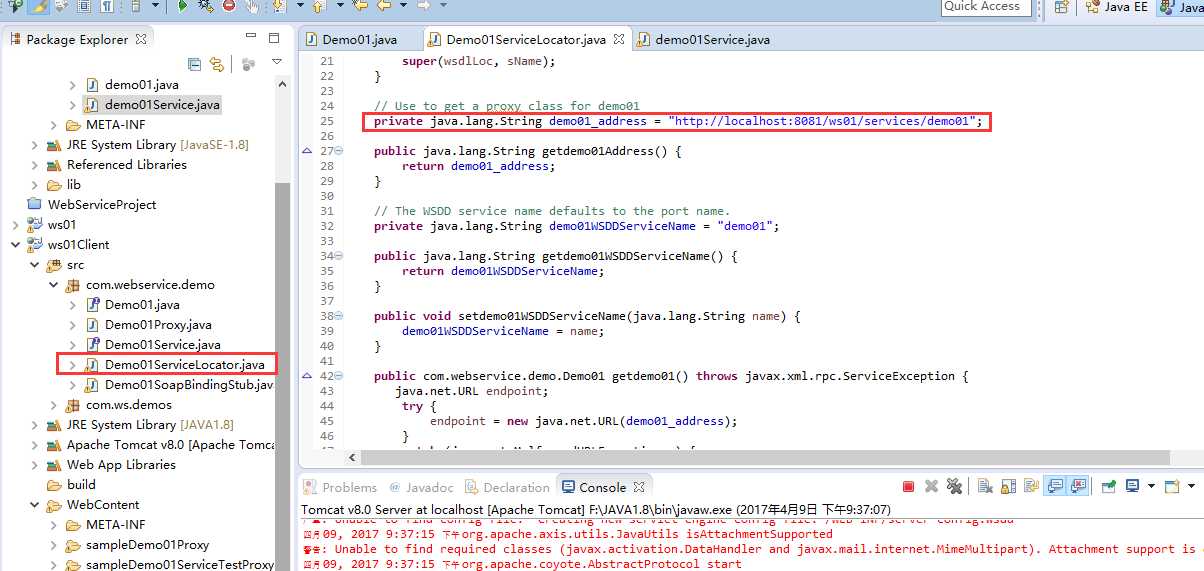Expand the Apache Tomcat v8.0 library node
This screenshot has width=1204, height=571.
tap(34, 445)
